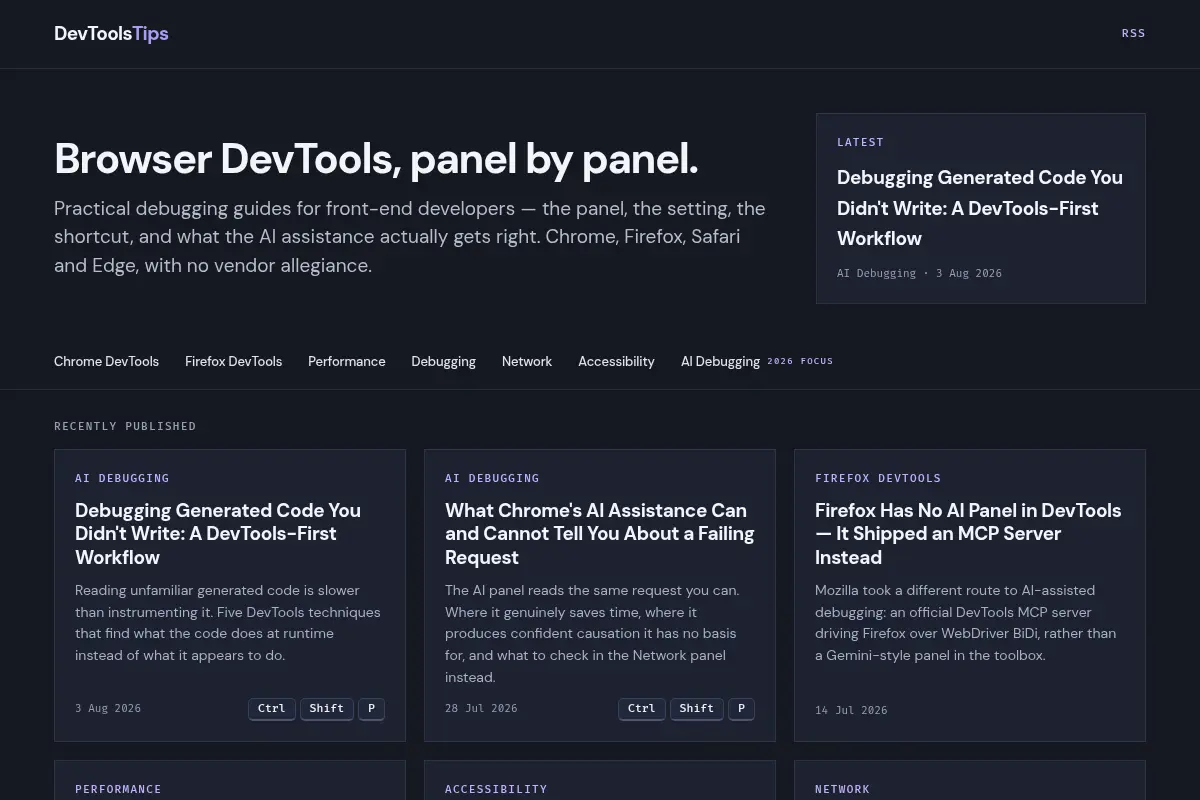Click the Mozilla took a different route summary
This screenshot has height=800, width=1200.
click(x=968, y=623)
